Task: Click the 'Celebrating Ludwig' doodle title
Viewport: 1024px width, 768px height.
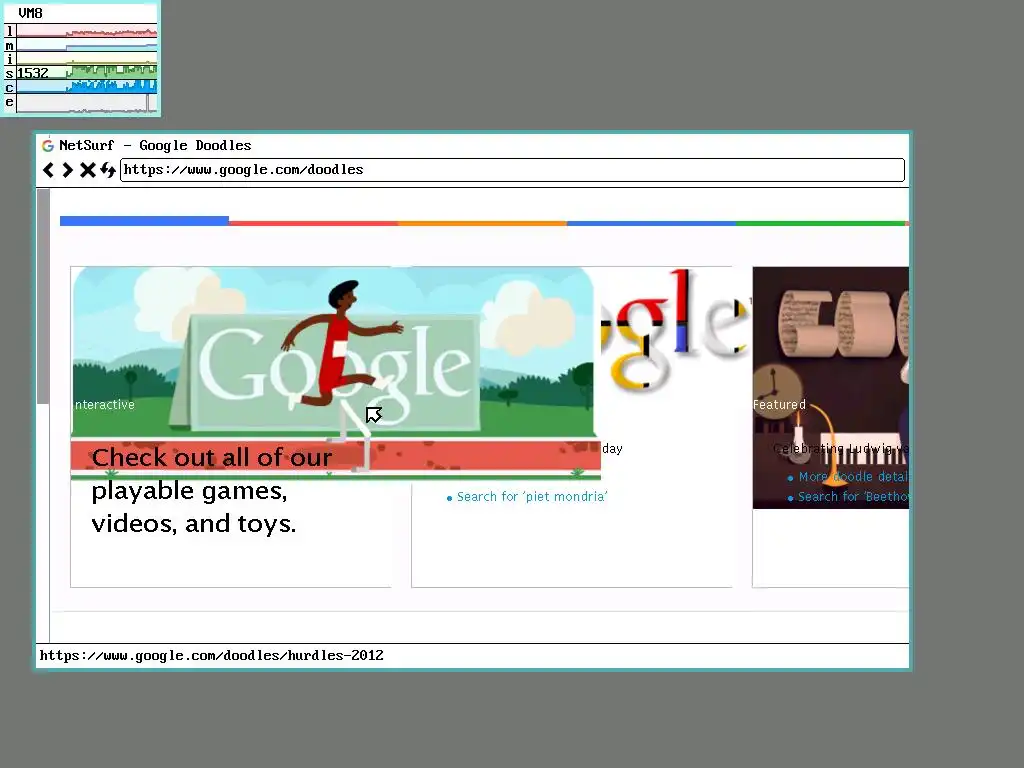Action: point(840,449)
